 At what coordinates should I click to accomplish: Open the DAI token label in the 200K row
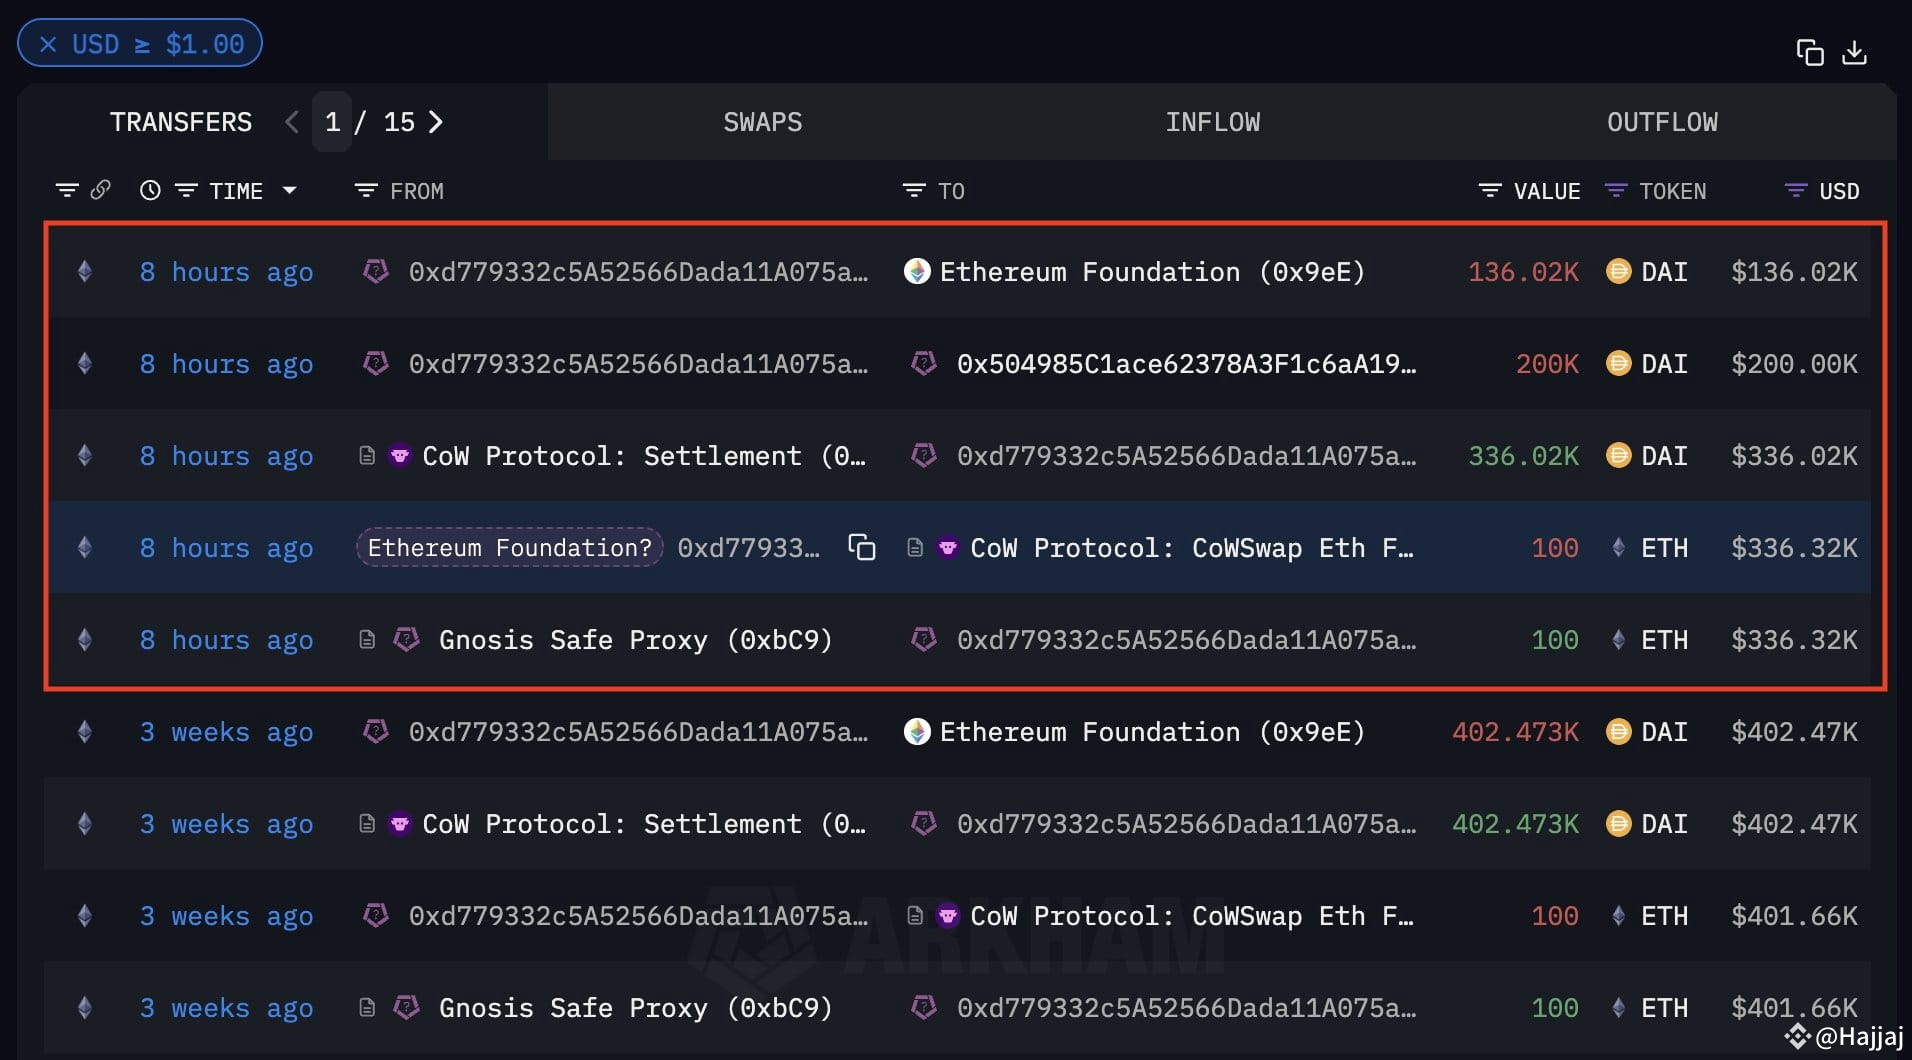1664,364
